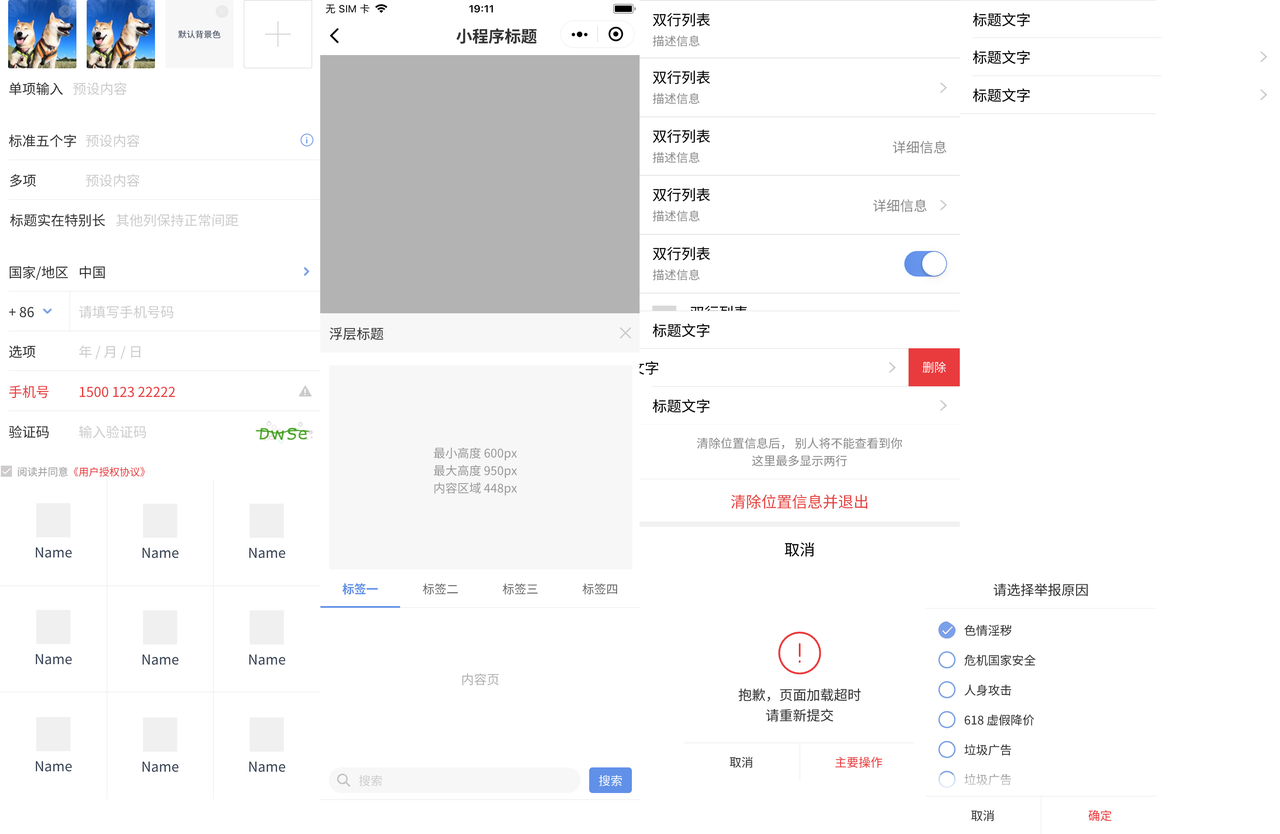
Task: Switch to the 标签三 tab
Action: [520, 589]
